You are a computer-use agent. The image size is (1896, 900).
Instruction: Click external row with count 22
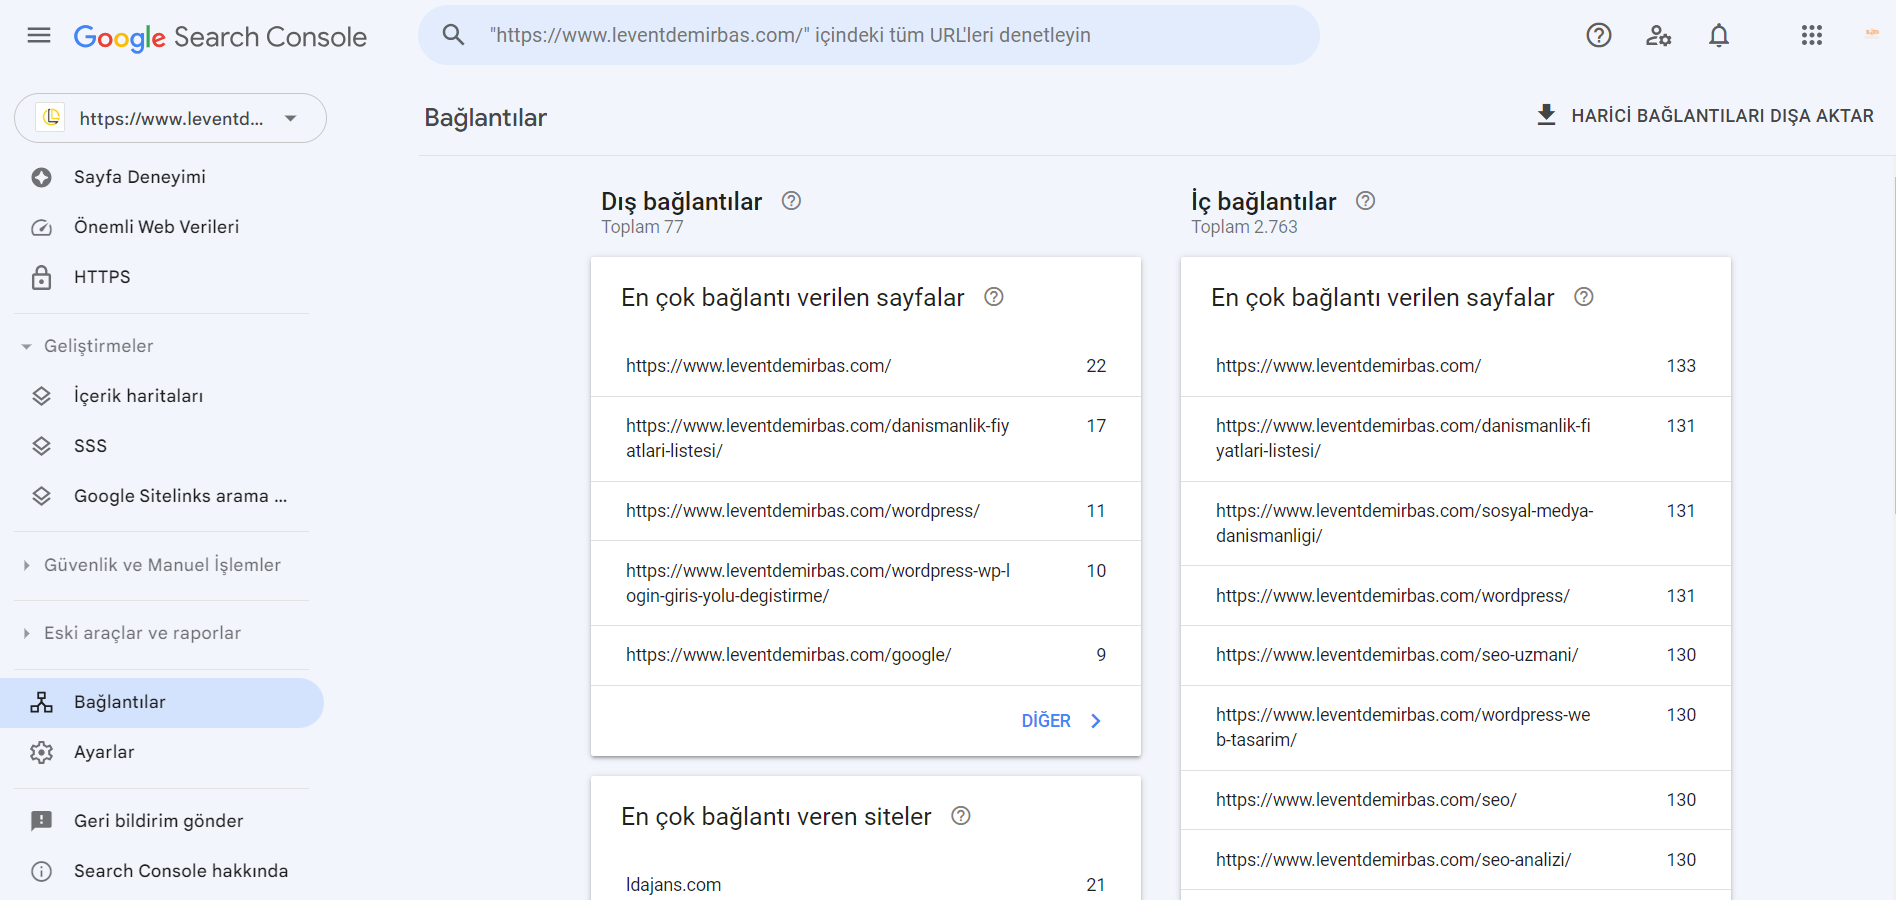866,366
